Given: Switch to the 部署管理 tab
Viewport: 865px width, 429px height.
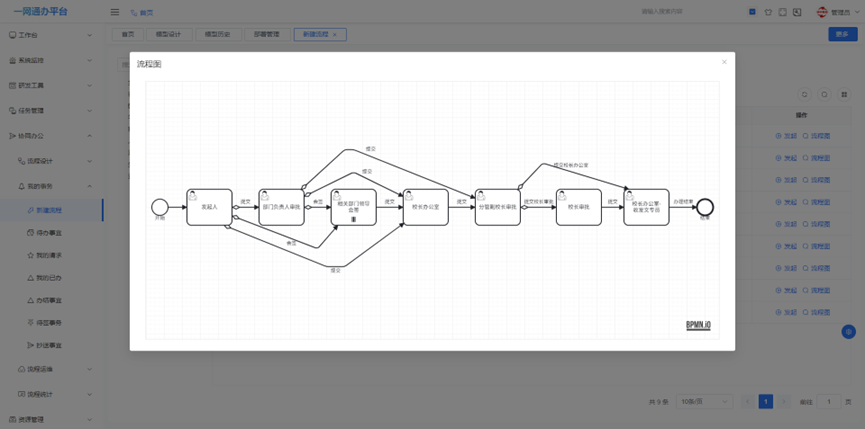Looking at the screenshot, I should coord(268,34).
